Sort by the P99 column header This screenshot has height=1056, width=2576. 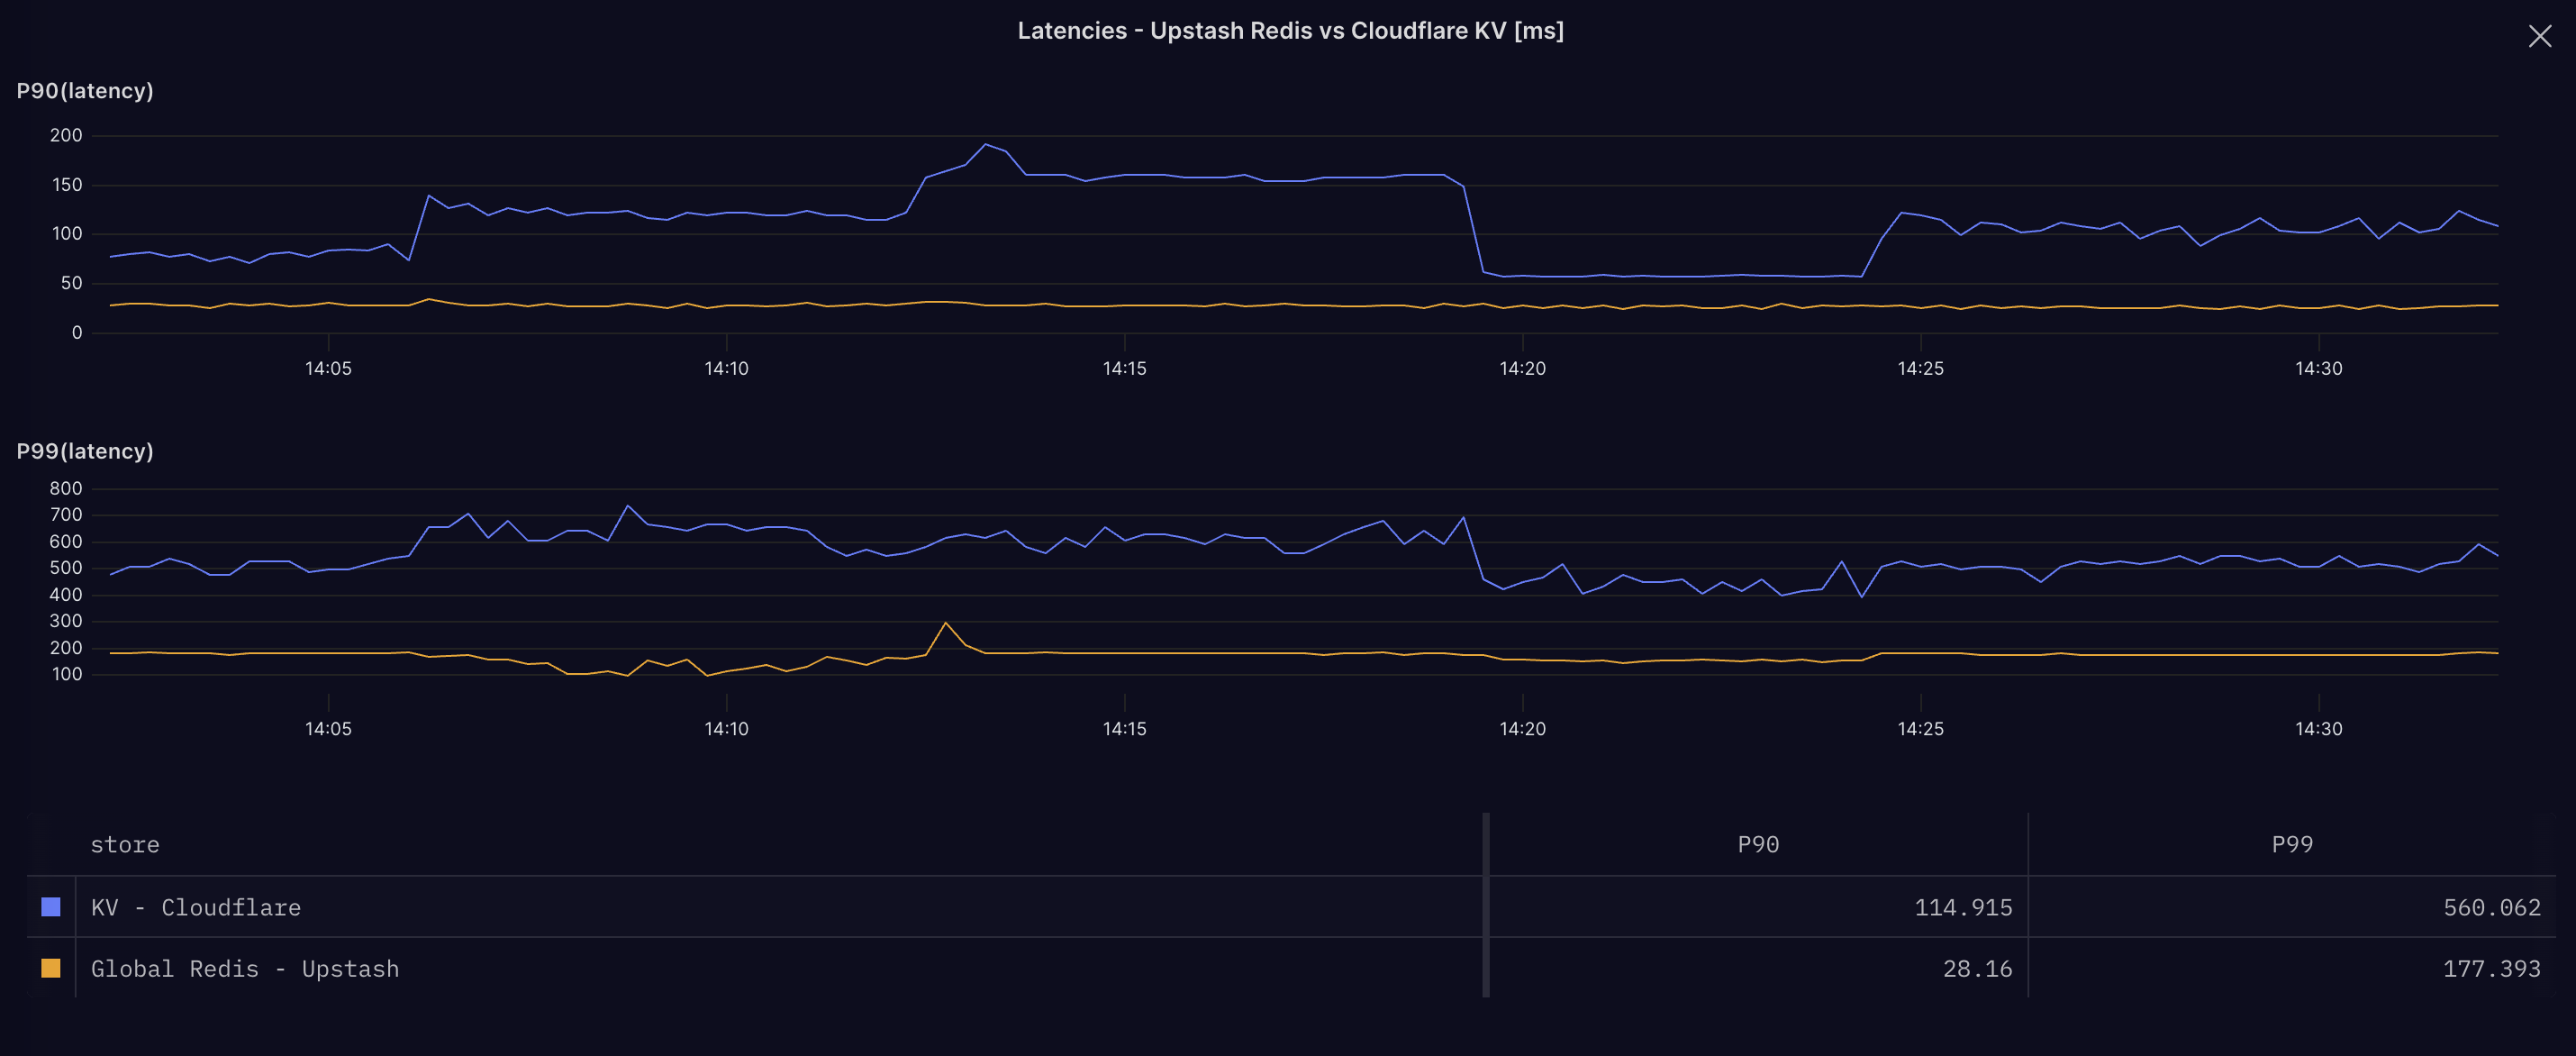click(x=2291, y=845)
